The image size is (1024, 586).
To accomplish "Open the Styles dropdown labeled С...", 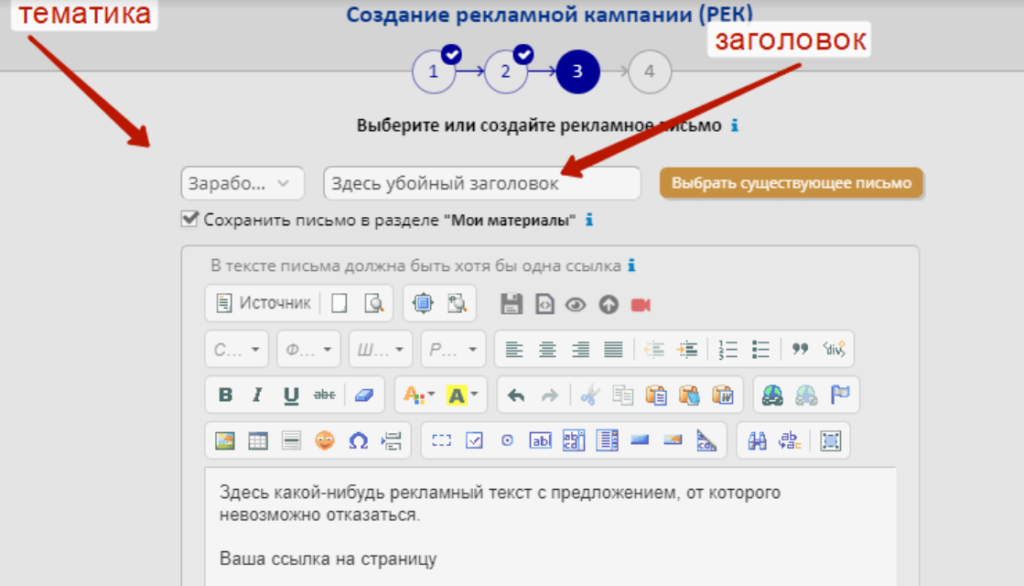I will (236, 350).
